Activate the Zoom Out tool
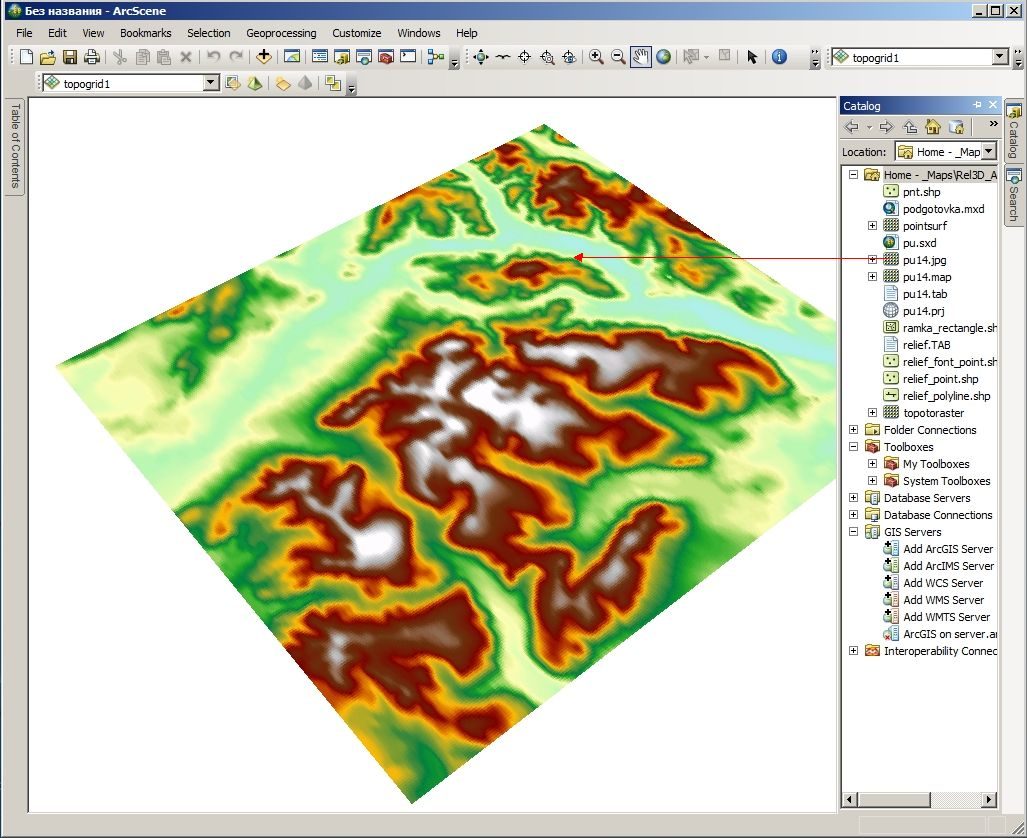Image resolution: width=1027 pixels, height=838 pixels. pos(618,57)
